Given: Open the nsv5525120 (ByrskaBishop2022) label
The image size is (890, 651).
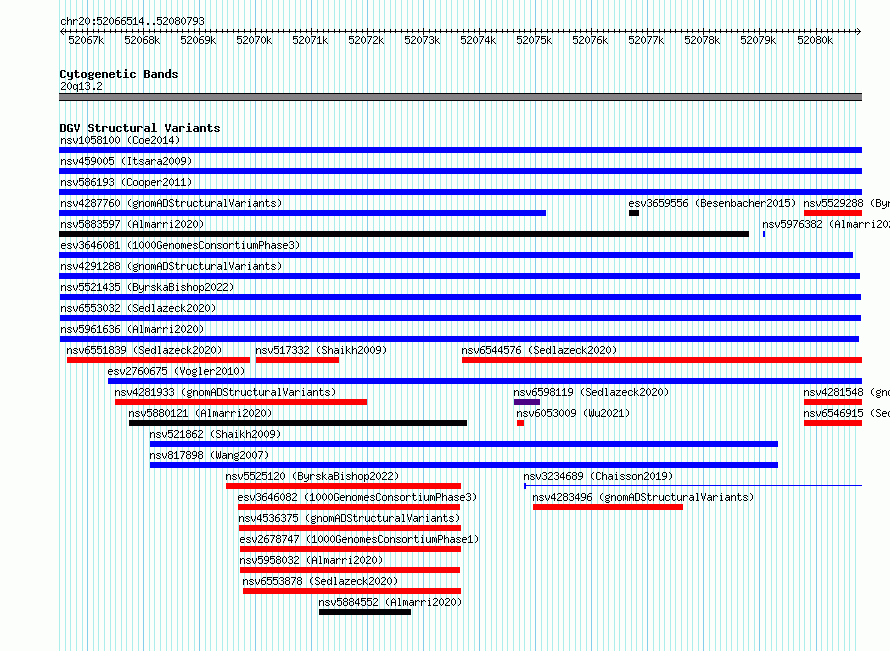Looking at the screenshot, I should point(312,476).
